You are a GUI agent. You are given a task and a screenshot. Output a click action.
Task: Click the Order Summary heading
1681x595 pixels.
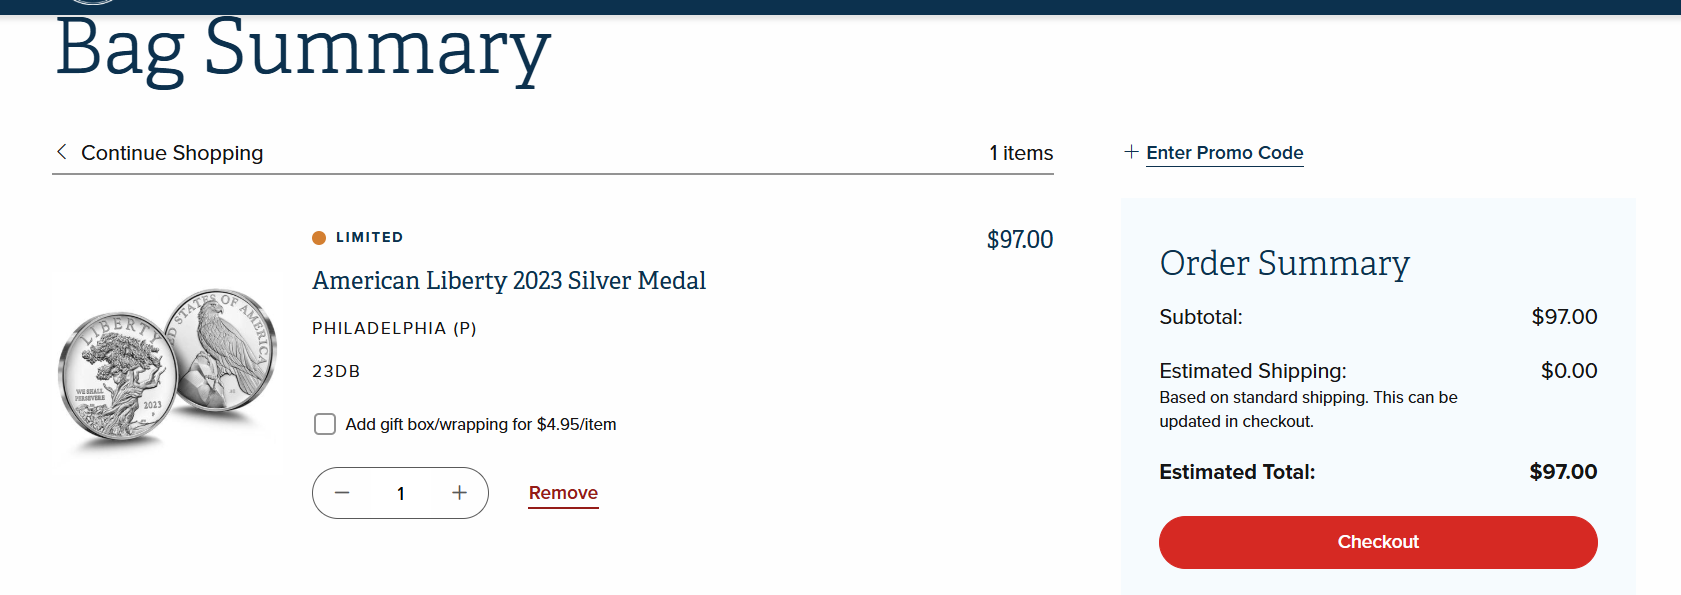pyautogui.click(x=1284, y=263)
